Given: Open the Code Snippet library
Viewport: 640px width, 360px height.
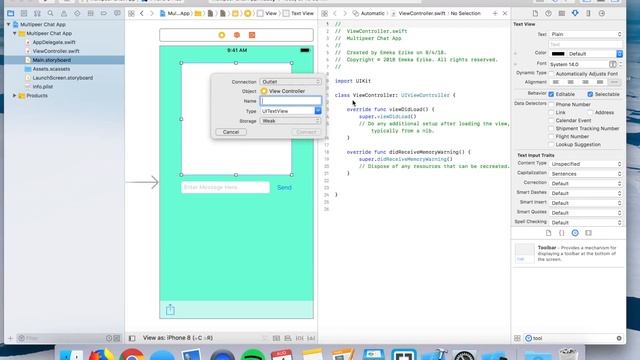Looking at the screenshot, I should click(562, 233).
